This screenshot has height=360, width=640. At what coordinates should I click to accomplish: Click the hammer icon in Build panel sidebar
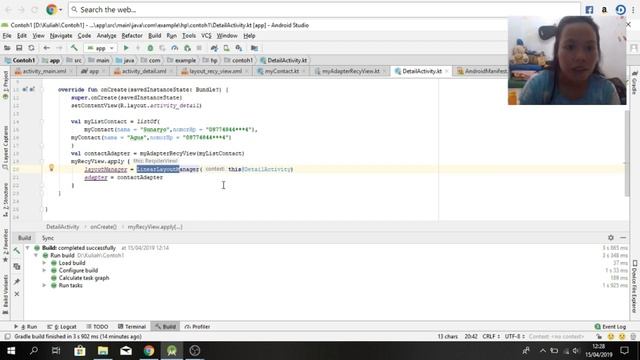coord(17,251)
